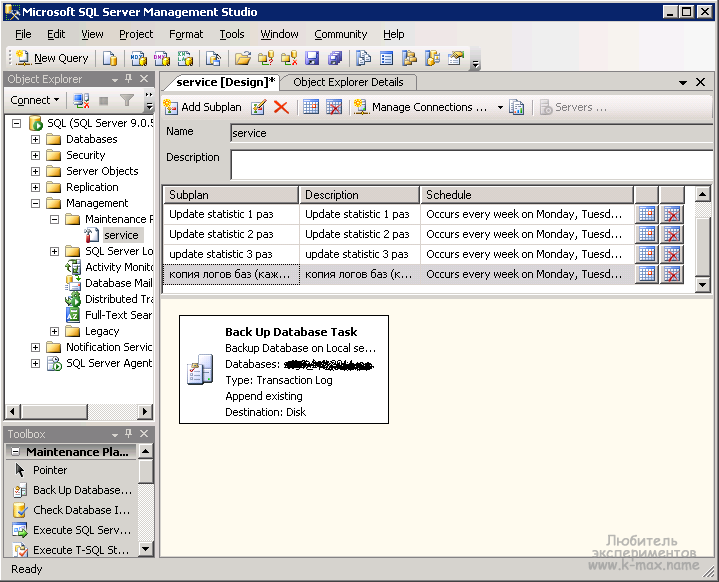Open the Manage Connections dropdown arrow

coord(500,107)
